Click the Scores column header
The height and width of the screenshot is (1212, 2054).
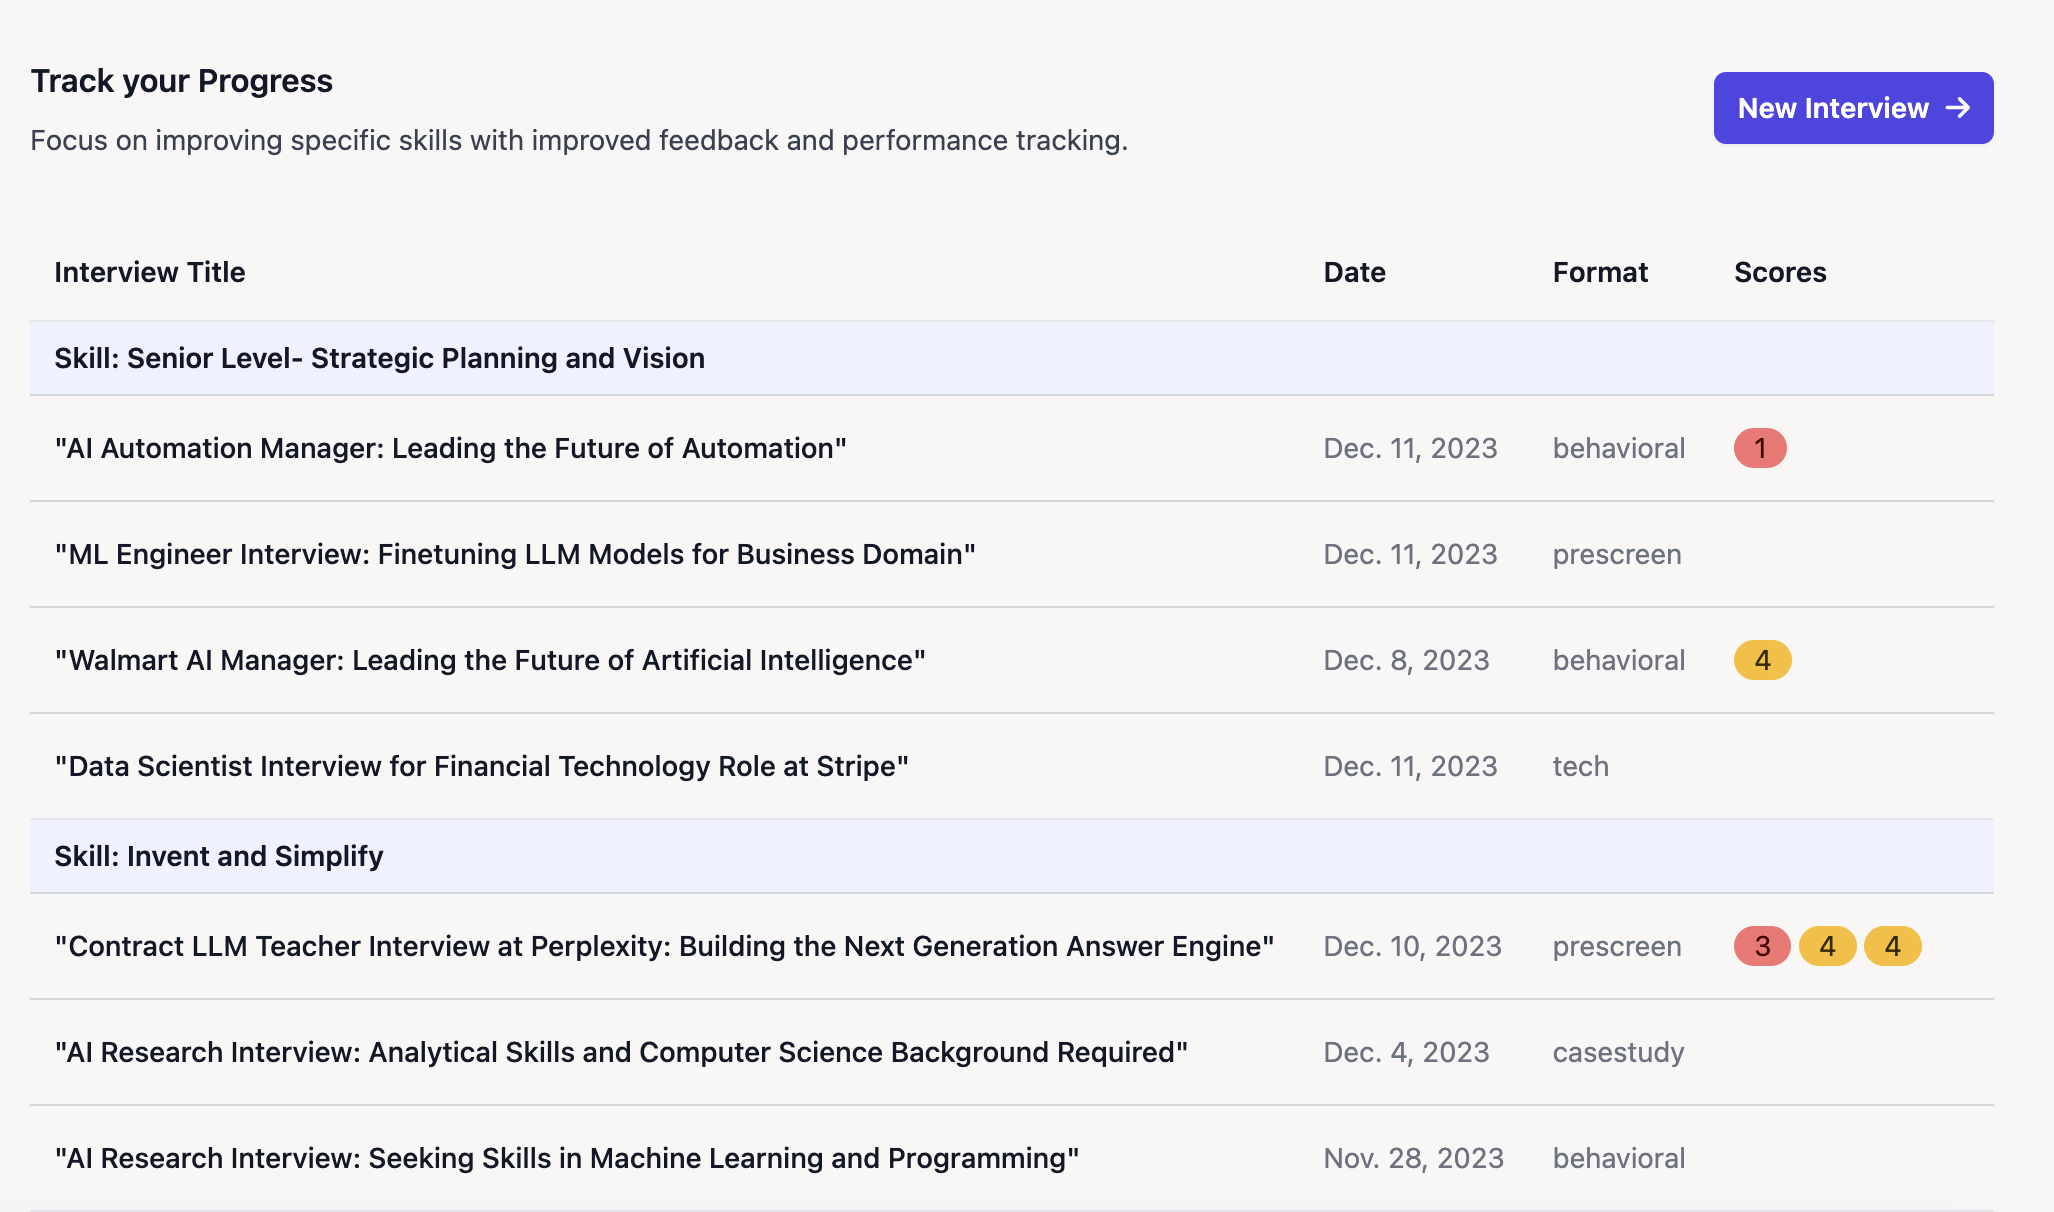[1780, 272]
